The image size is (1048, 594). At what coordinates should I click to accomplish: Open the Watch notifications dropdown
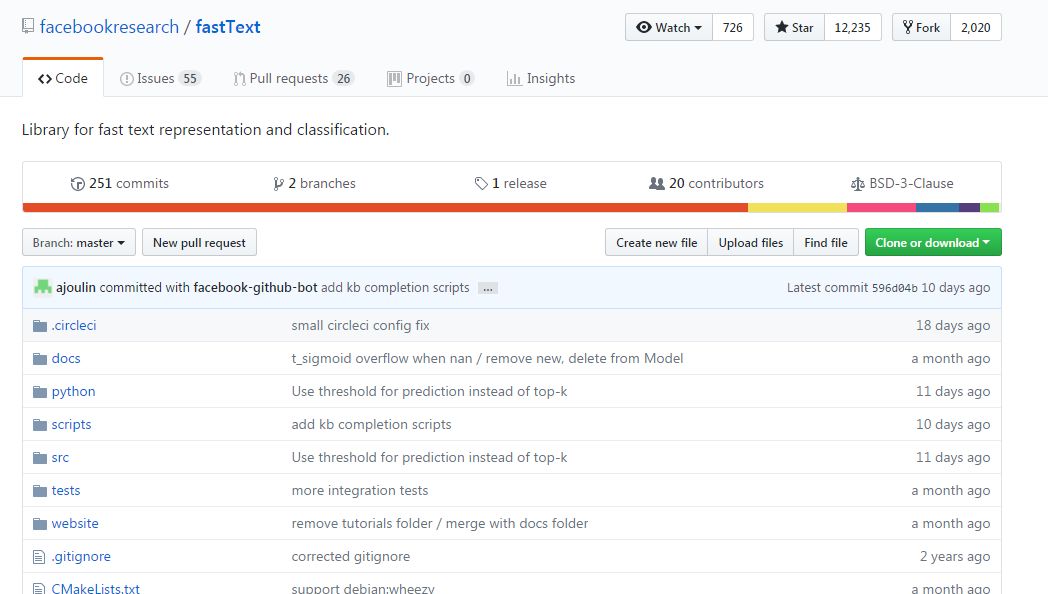point(669,27)
